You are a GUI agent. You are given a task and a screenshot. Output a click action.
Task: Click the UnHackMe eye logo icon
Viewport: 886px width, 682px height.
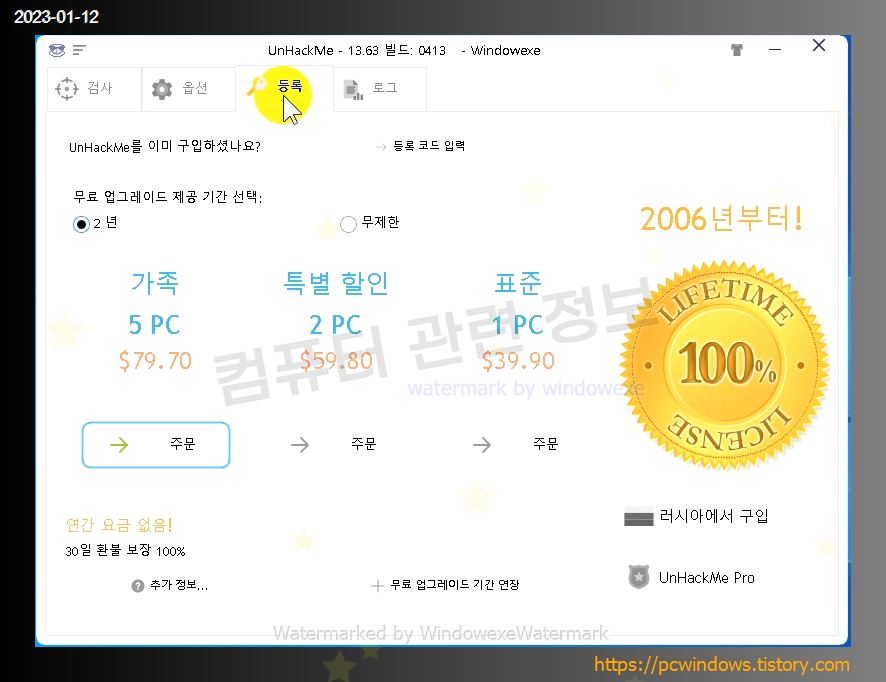[x=57, y=50]
